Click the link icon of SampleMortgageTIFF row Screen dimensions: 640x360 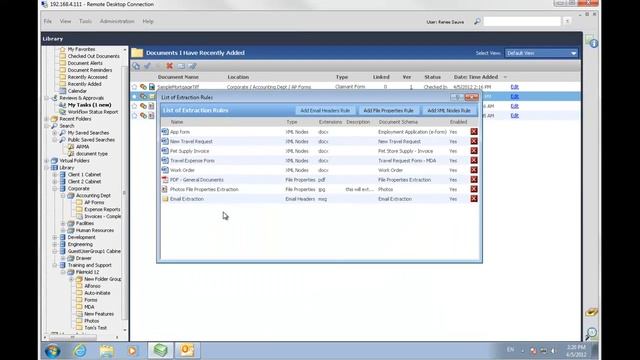click(x=143, y=87)
